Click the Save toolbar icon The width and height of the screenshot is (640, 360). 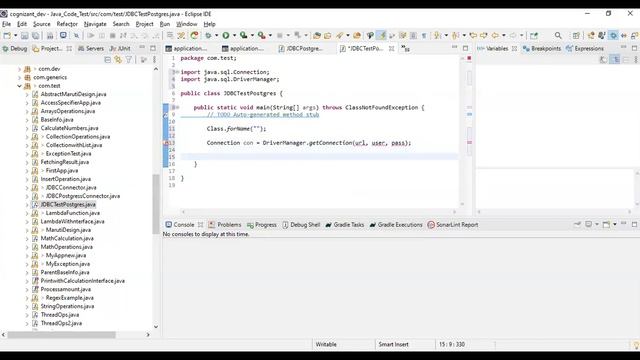click(24, 36)
